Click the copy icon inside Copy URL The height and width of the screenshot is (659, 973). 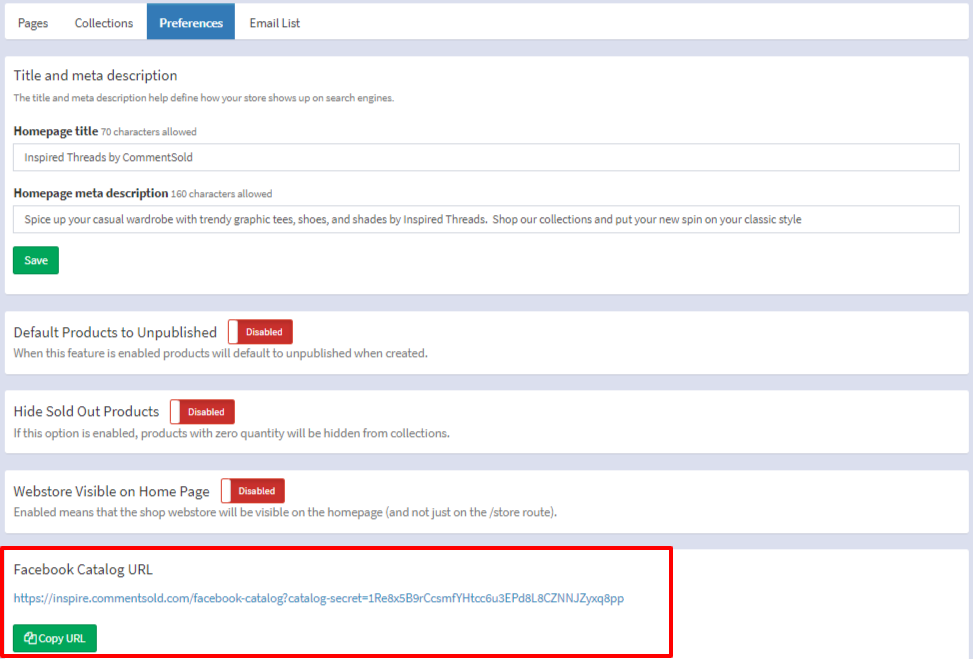(31, 638)
